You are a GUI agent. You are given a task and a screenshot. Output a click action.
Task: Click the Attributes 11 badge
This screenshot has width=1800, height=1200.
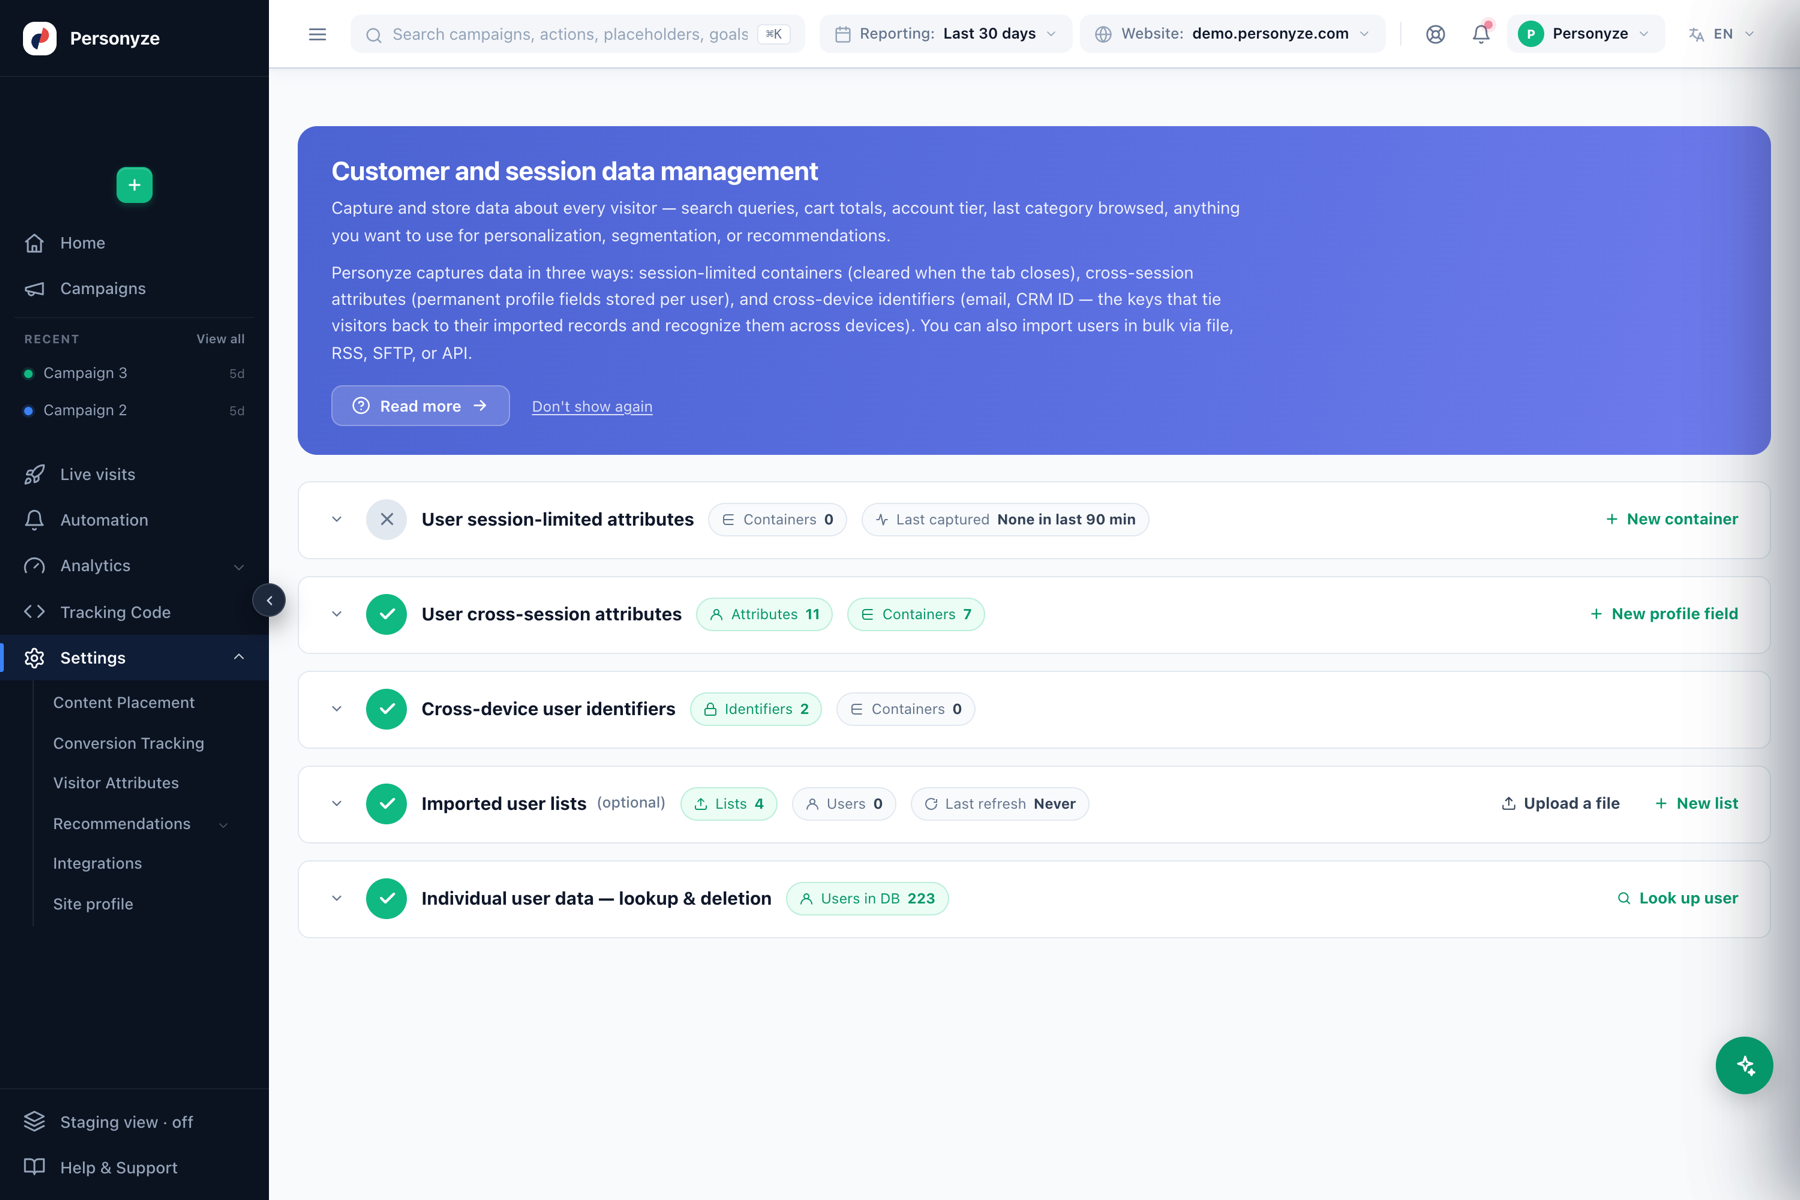click(764, 614)
